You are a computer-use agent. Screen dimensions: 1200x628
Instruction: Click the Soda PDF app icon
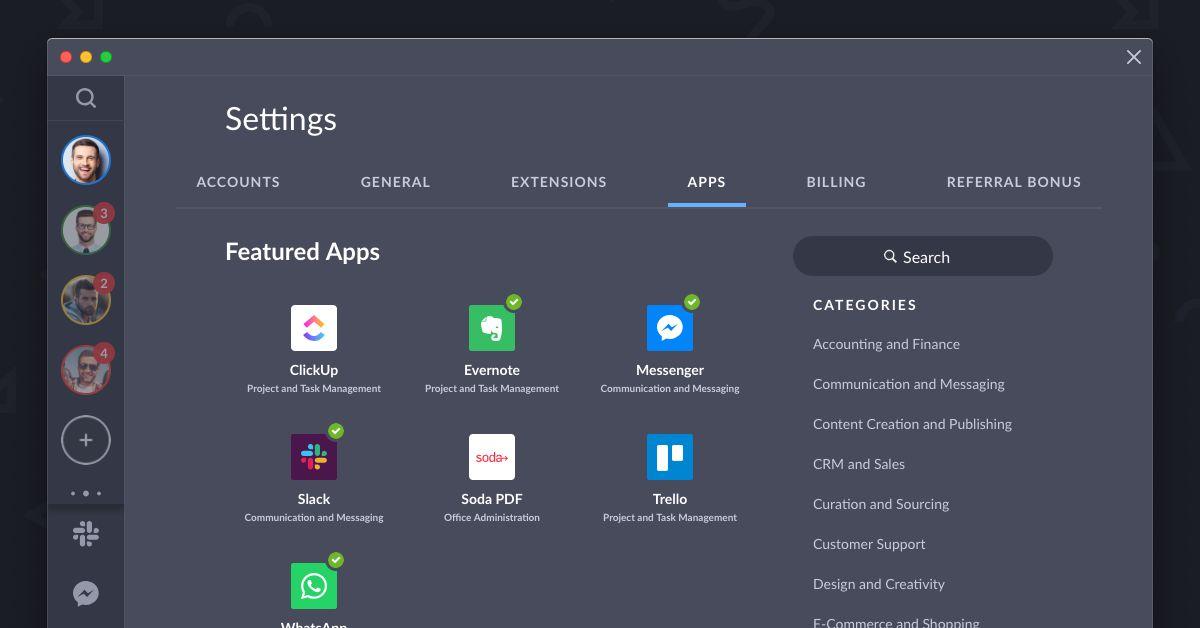pos(492,457)
